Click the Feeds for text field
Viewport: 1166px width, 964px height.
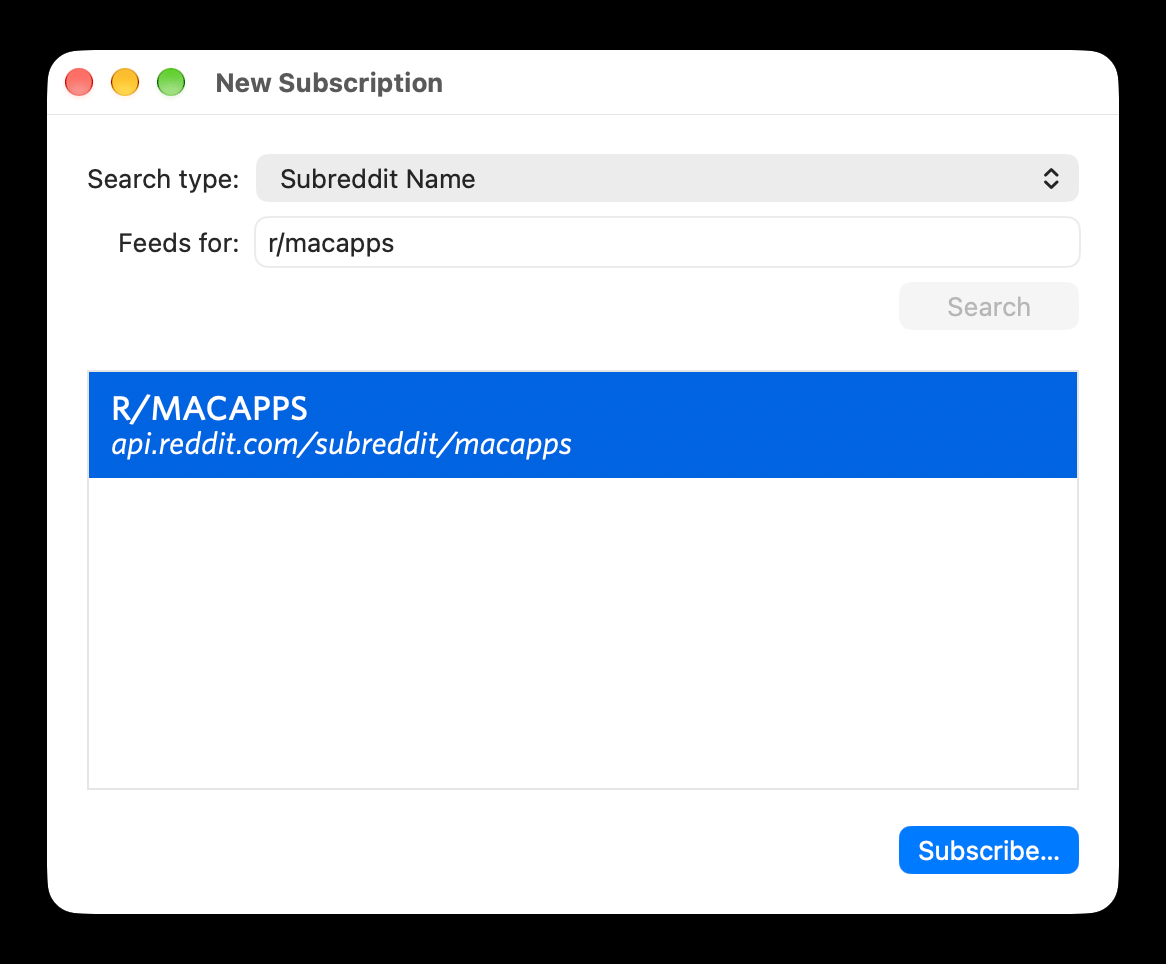(667, 242)
